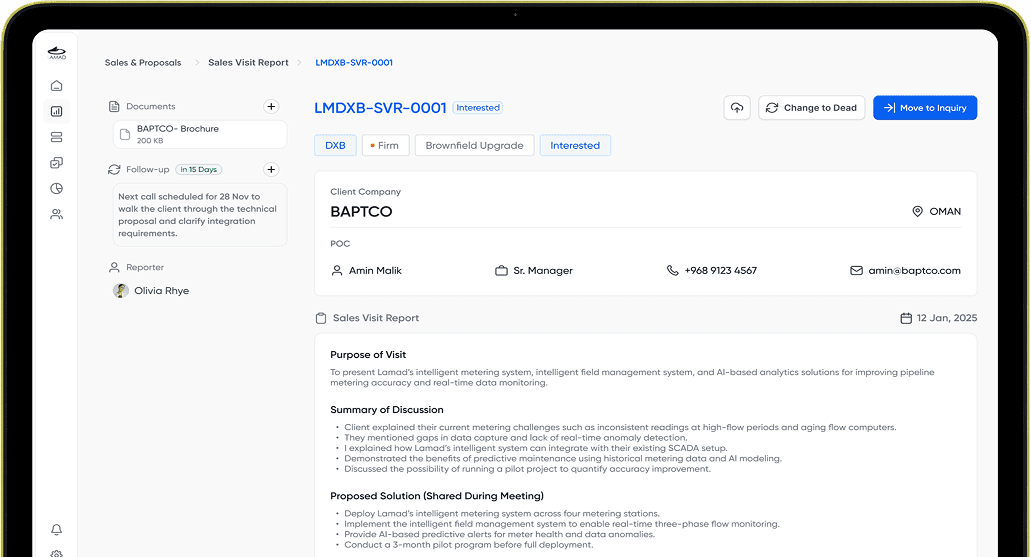This screenshot has height=557, width=1031.
Task: Click the mail icon beside amin@baptco.com
Action: [856, 270]
